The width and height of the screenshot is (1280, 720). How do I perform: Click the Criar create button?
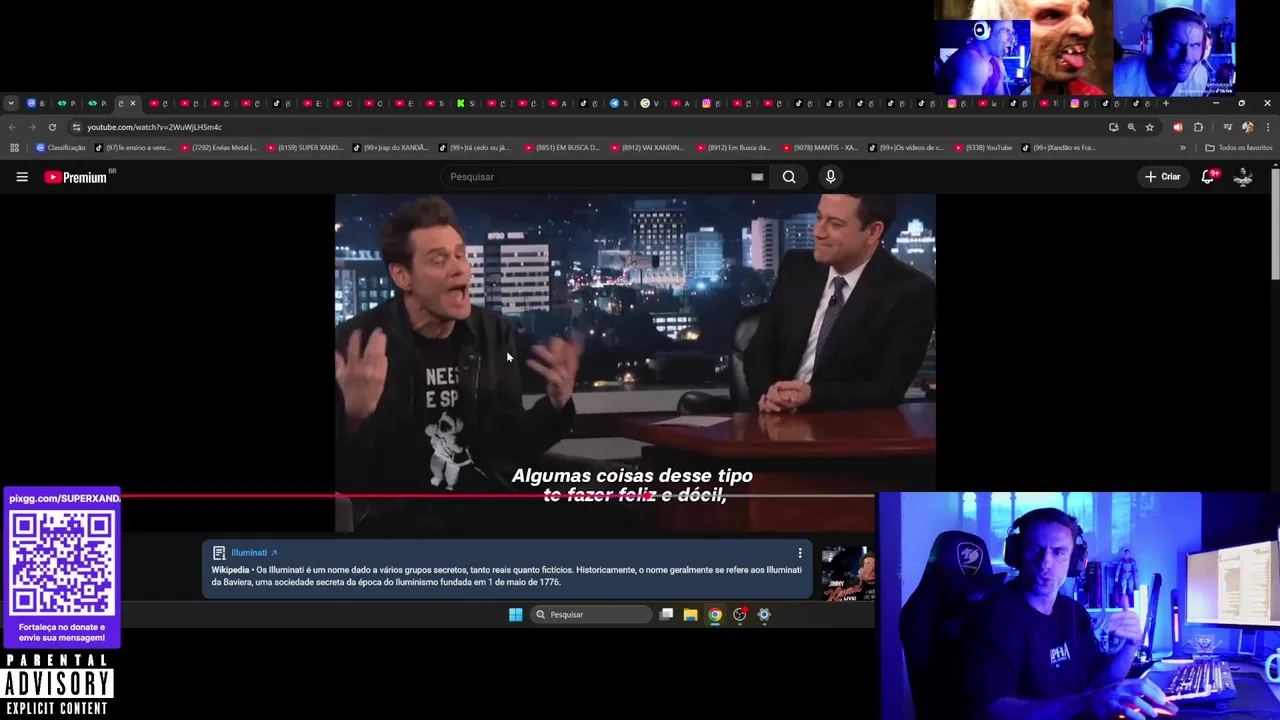(x=1163, y=177)
